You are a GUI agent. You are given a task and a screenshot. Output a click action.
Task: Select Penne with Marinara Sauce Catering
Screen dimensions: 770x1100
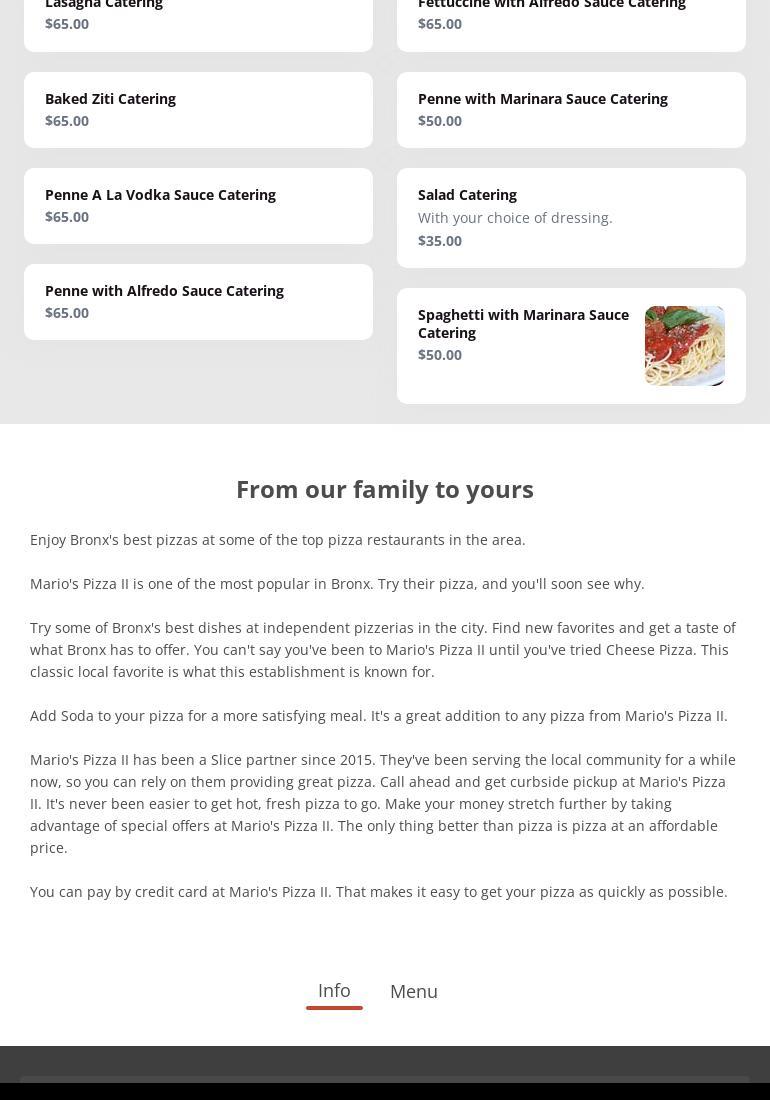point(571,110)
